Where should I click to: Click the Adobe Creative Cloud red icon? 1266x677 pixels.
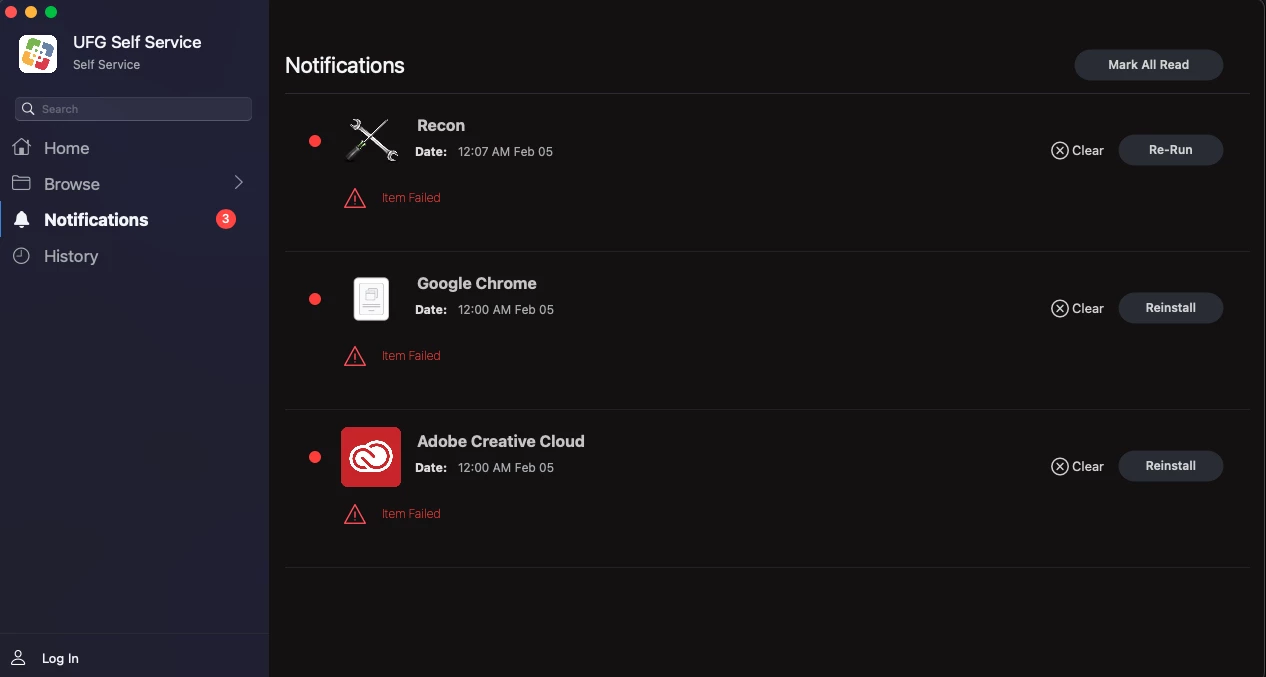click(x=371, y=457)
